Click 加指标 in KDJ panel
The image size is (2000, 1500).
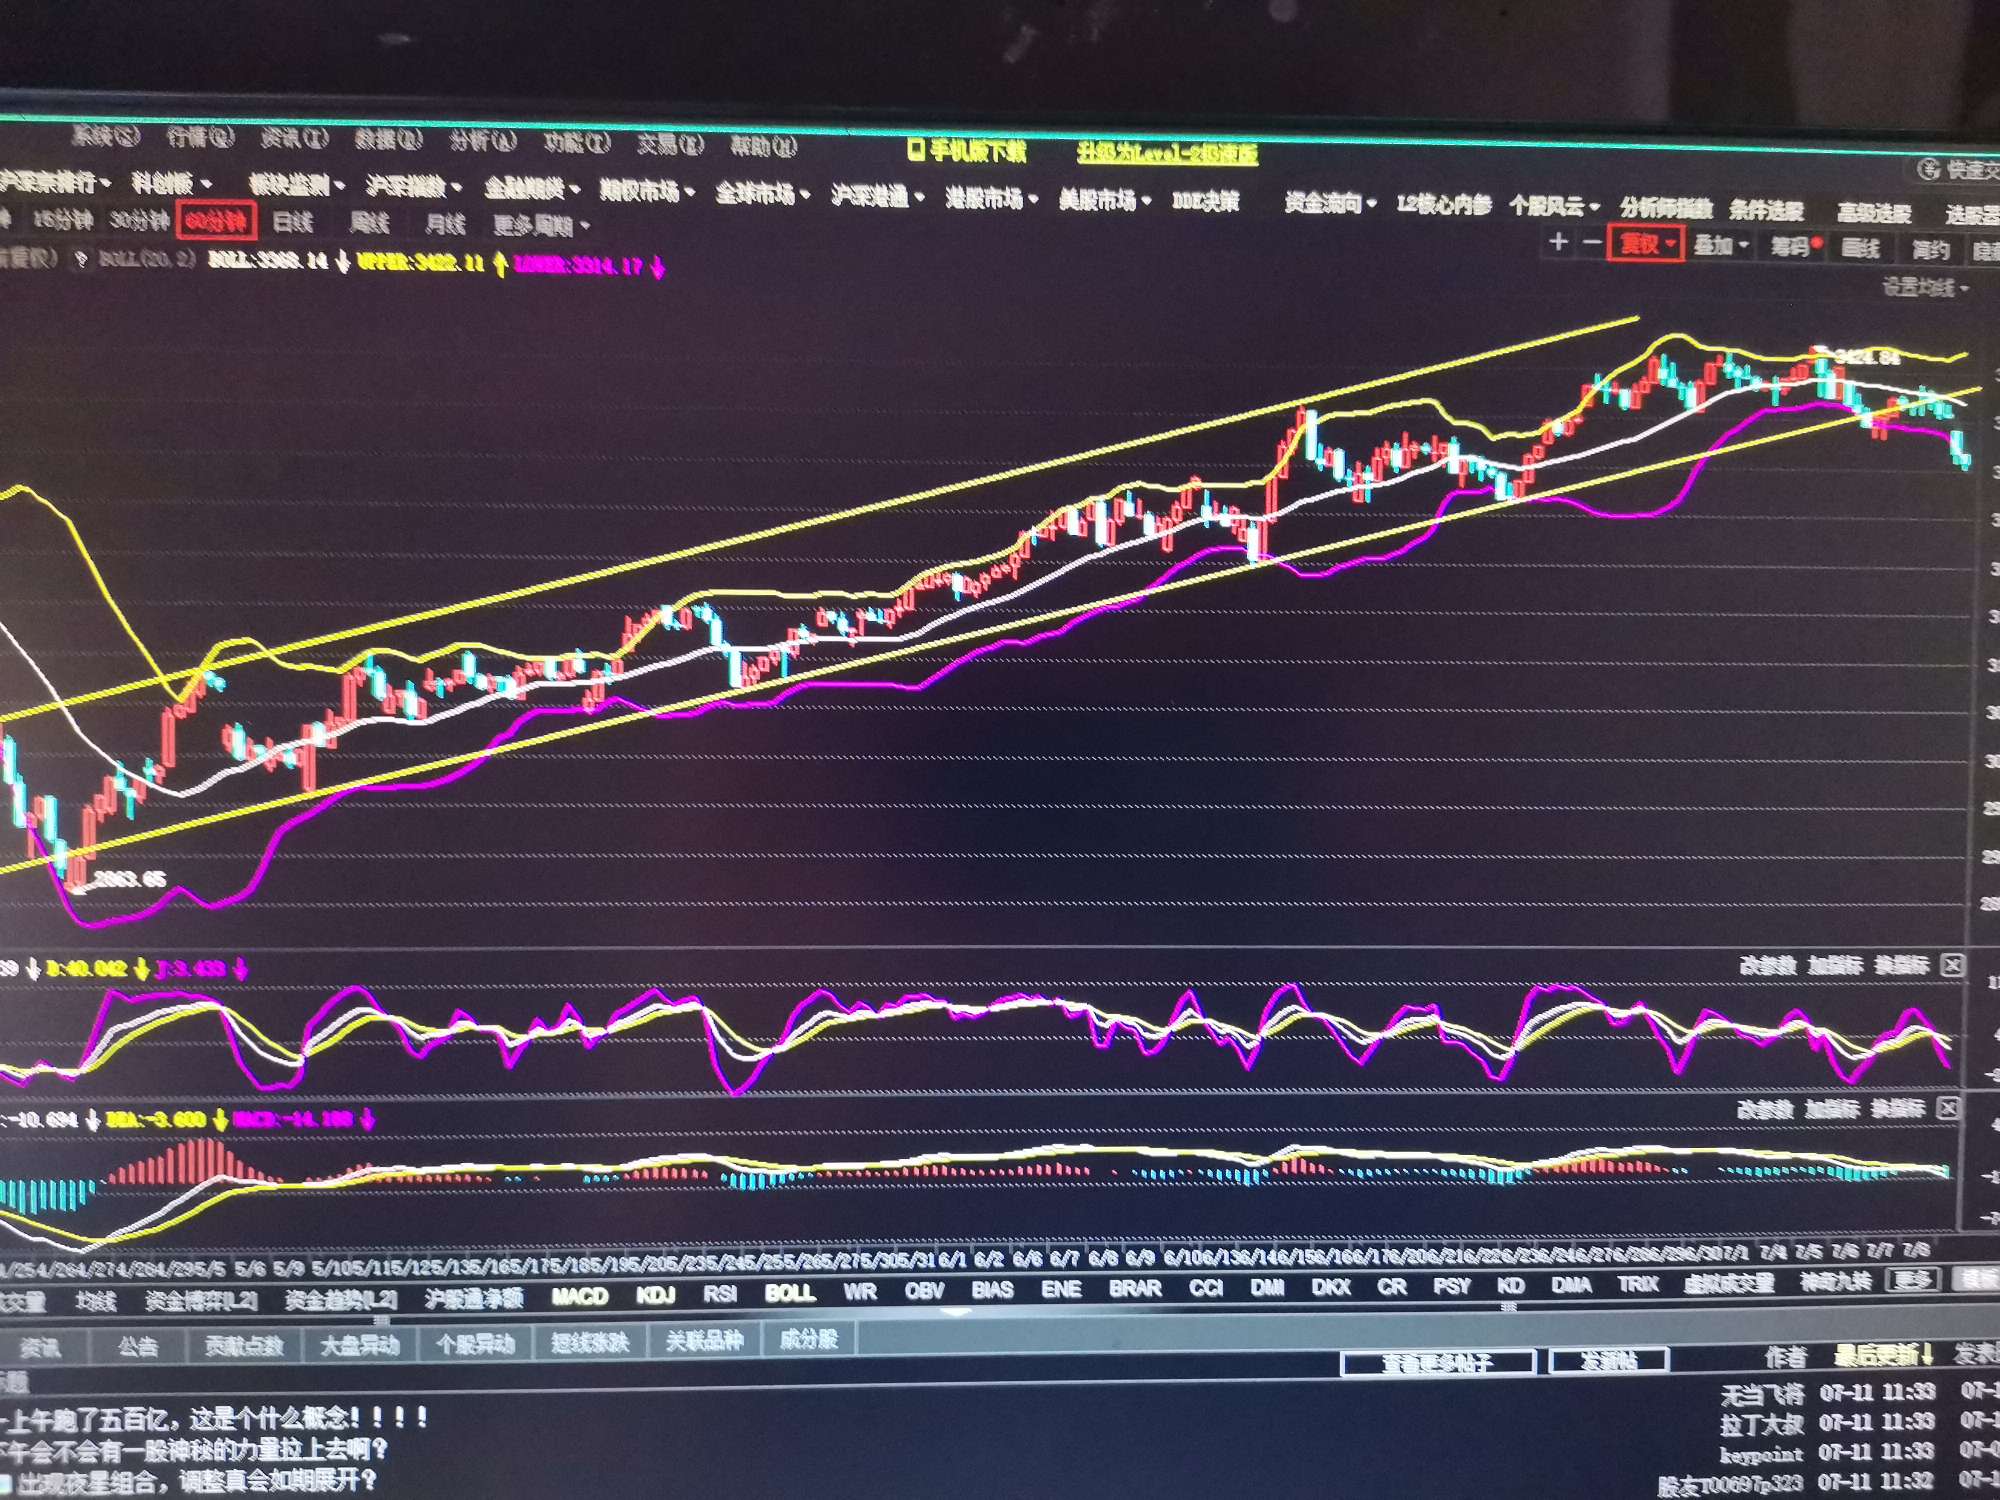pos(1836,965)
